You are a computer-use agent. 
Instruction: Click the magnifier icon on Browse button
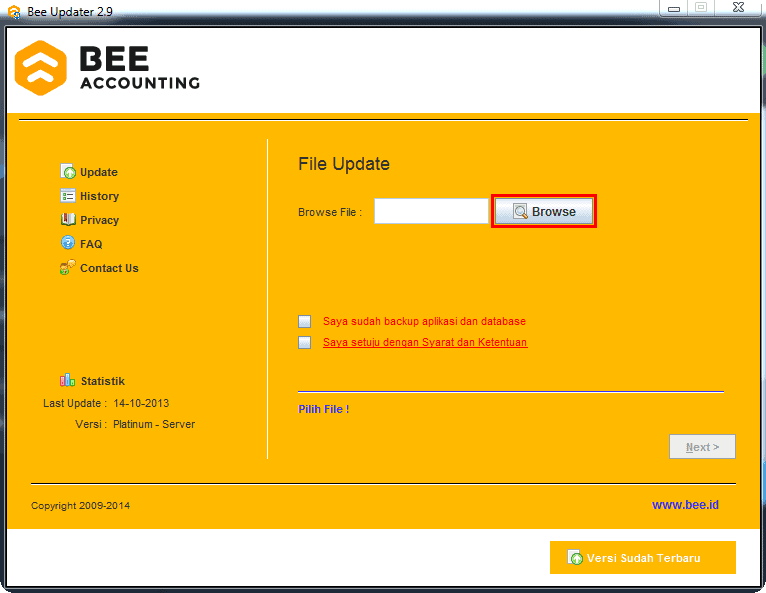pos(520,212)
